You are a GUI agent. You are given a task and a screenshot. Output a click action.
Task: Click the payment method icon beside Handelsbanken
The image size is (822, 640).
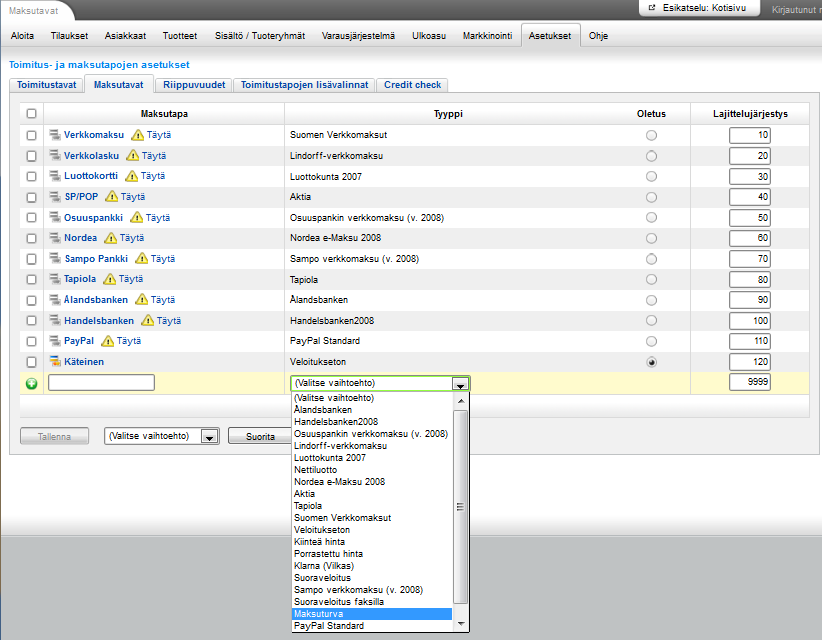click(x=55, y=320)
